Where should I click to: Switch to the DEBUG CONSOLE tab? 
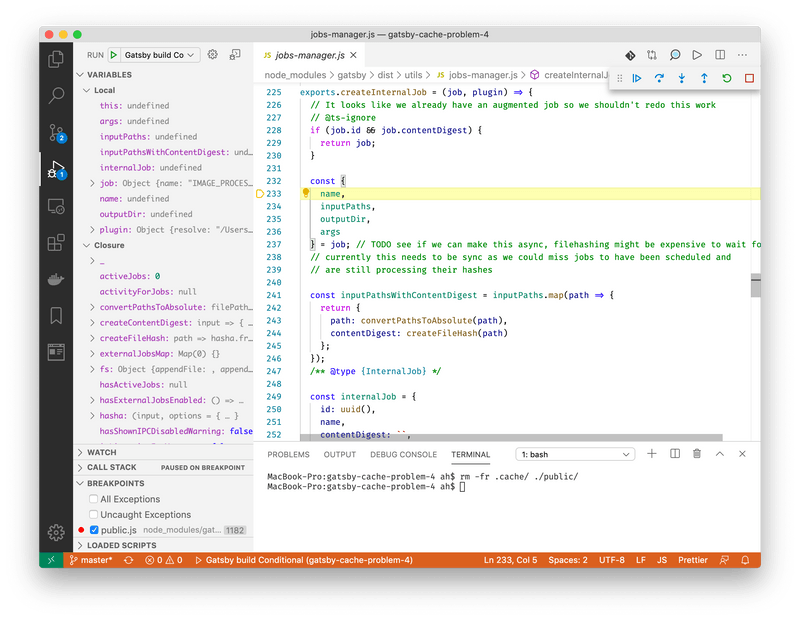coord(404,454)
